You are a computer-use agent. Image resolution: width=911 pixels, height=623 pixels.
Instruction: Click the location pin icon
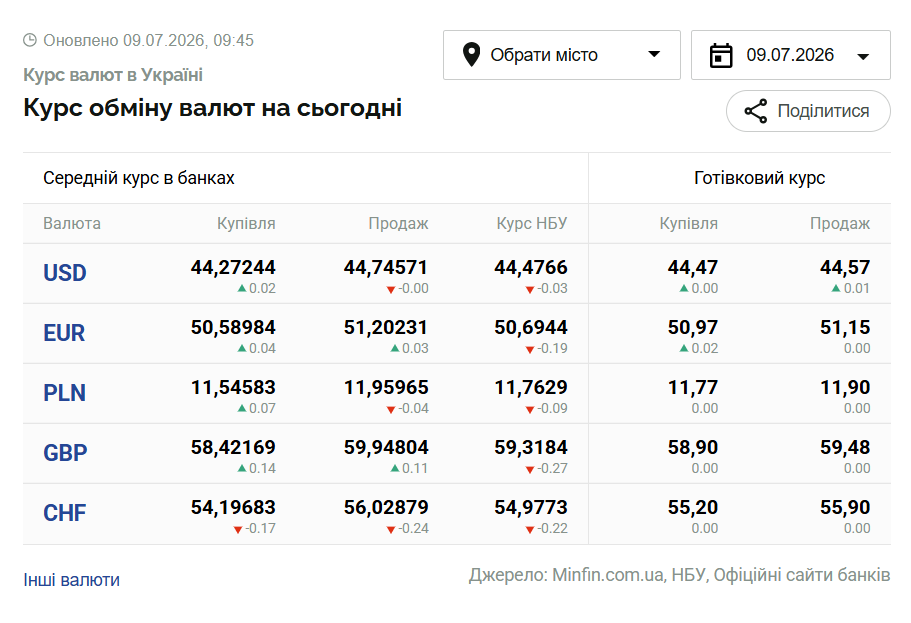pos(471,55)
